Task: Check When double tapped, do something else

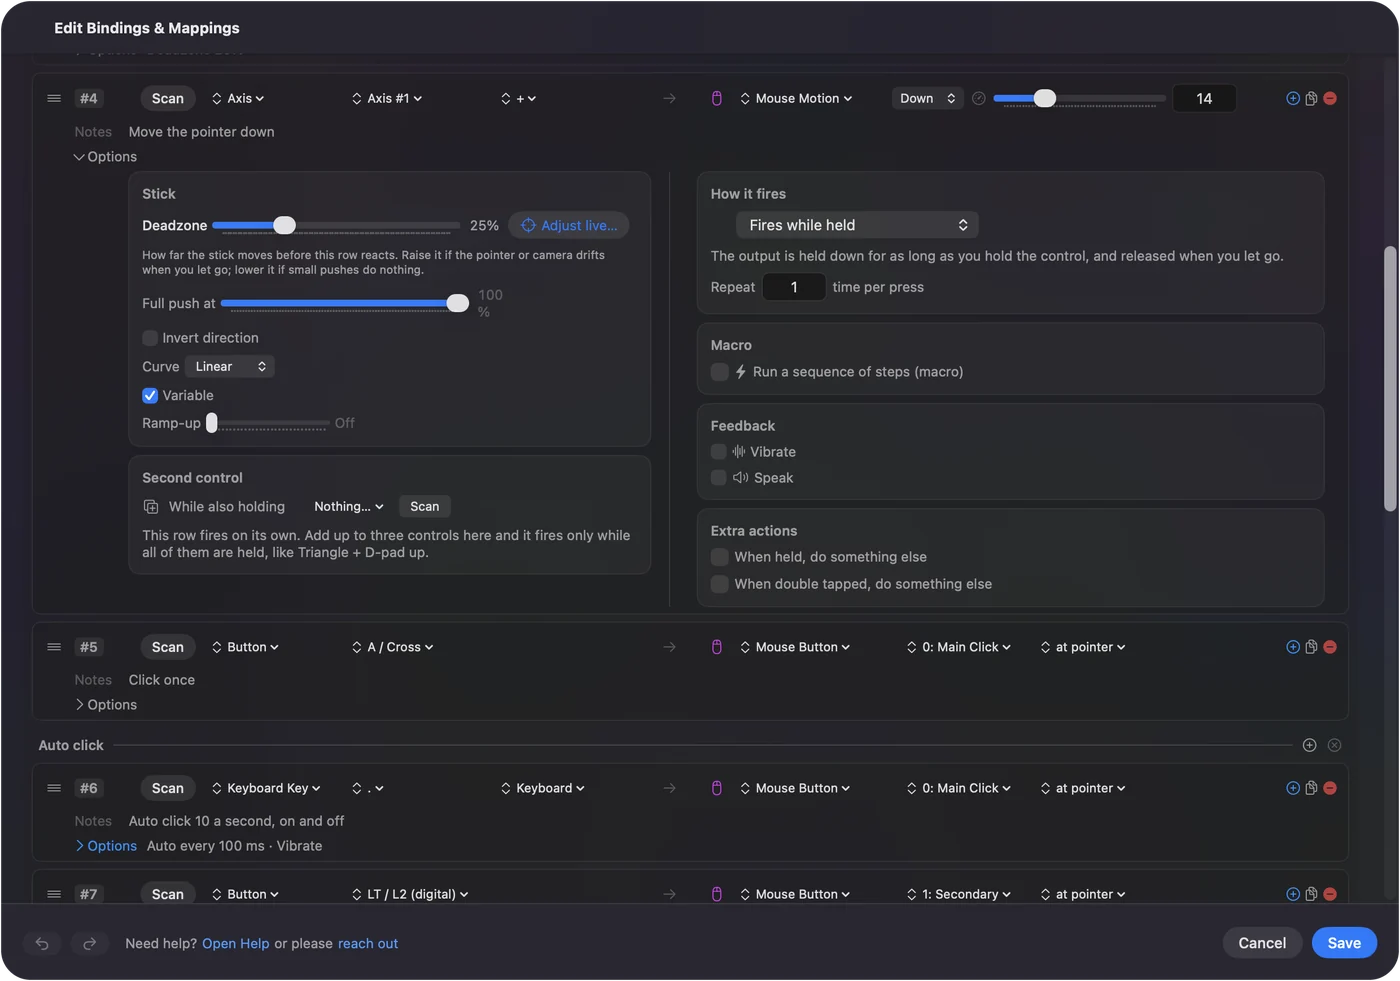Action: click(719, 584)
